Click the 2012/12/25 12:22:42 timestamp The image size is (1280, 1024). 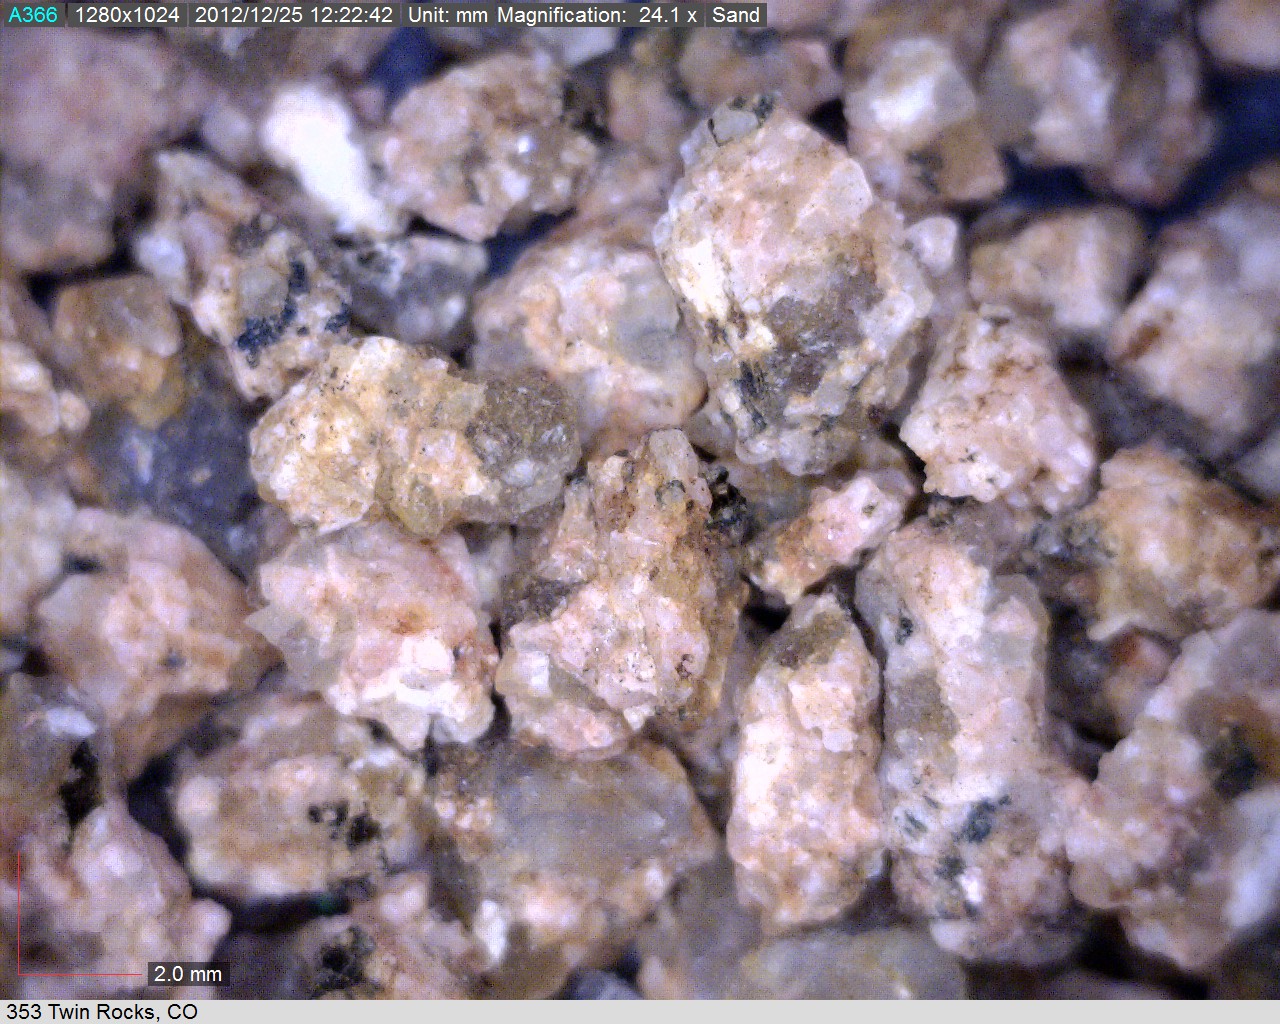coord(294,15)
